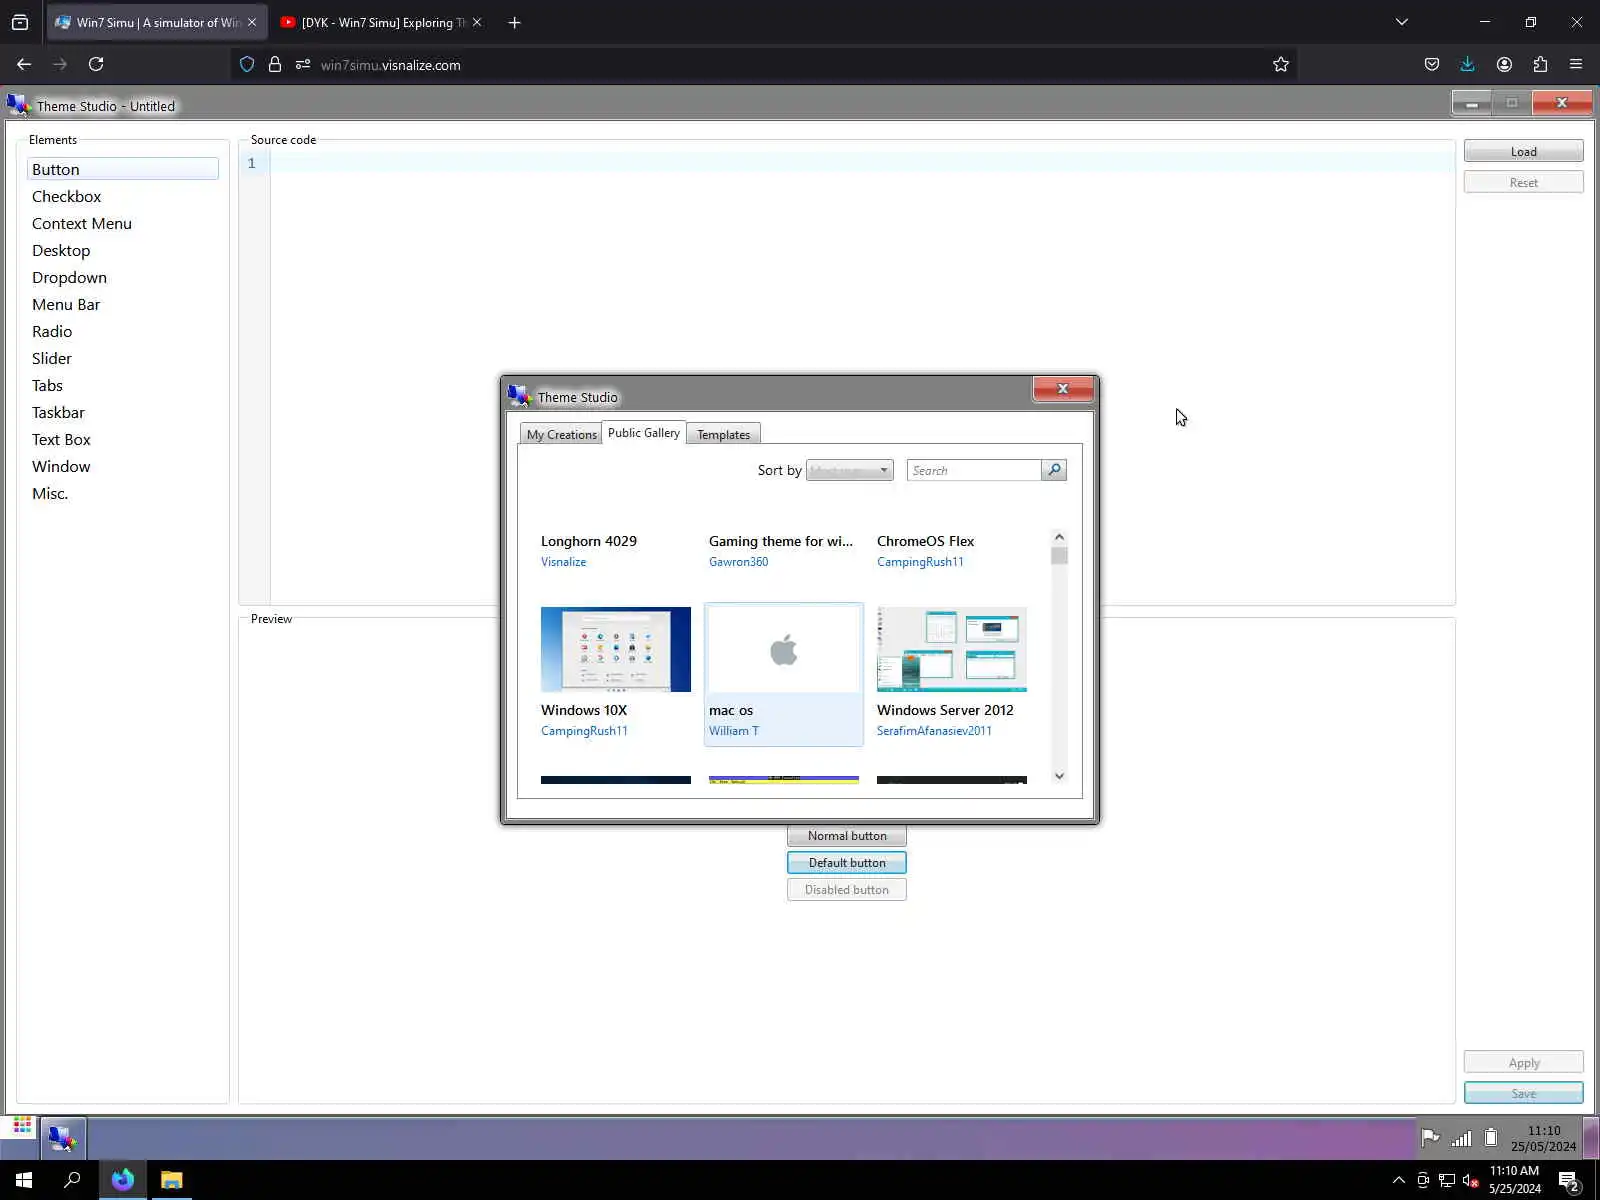Open the Extensions puzzle icon
The height and width of the screenshot is (1200, 1600).
(x=1540, y=64)
